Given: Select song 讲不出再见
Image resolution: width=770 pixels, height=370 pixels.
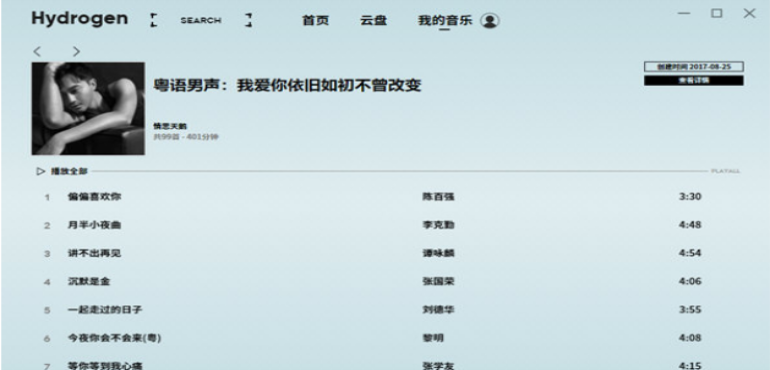Looking at the screenshot, I should (x=94, y=253).
